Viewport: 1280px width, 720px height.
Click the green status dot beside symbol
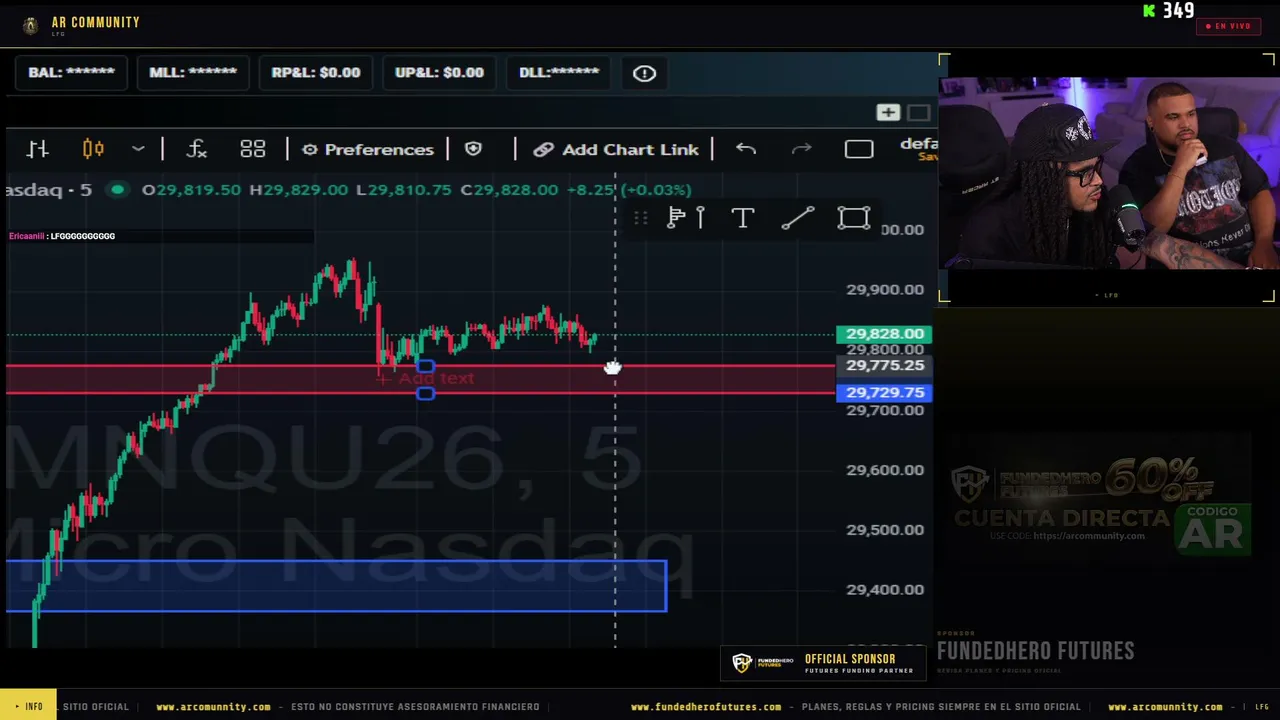(x=118, y=189)
